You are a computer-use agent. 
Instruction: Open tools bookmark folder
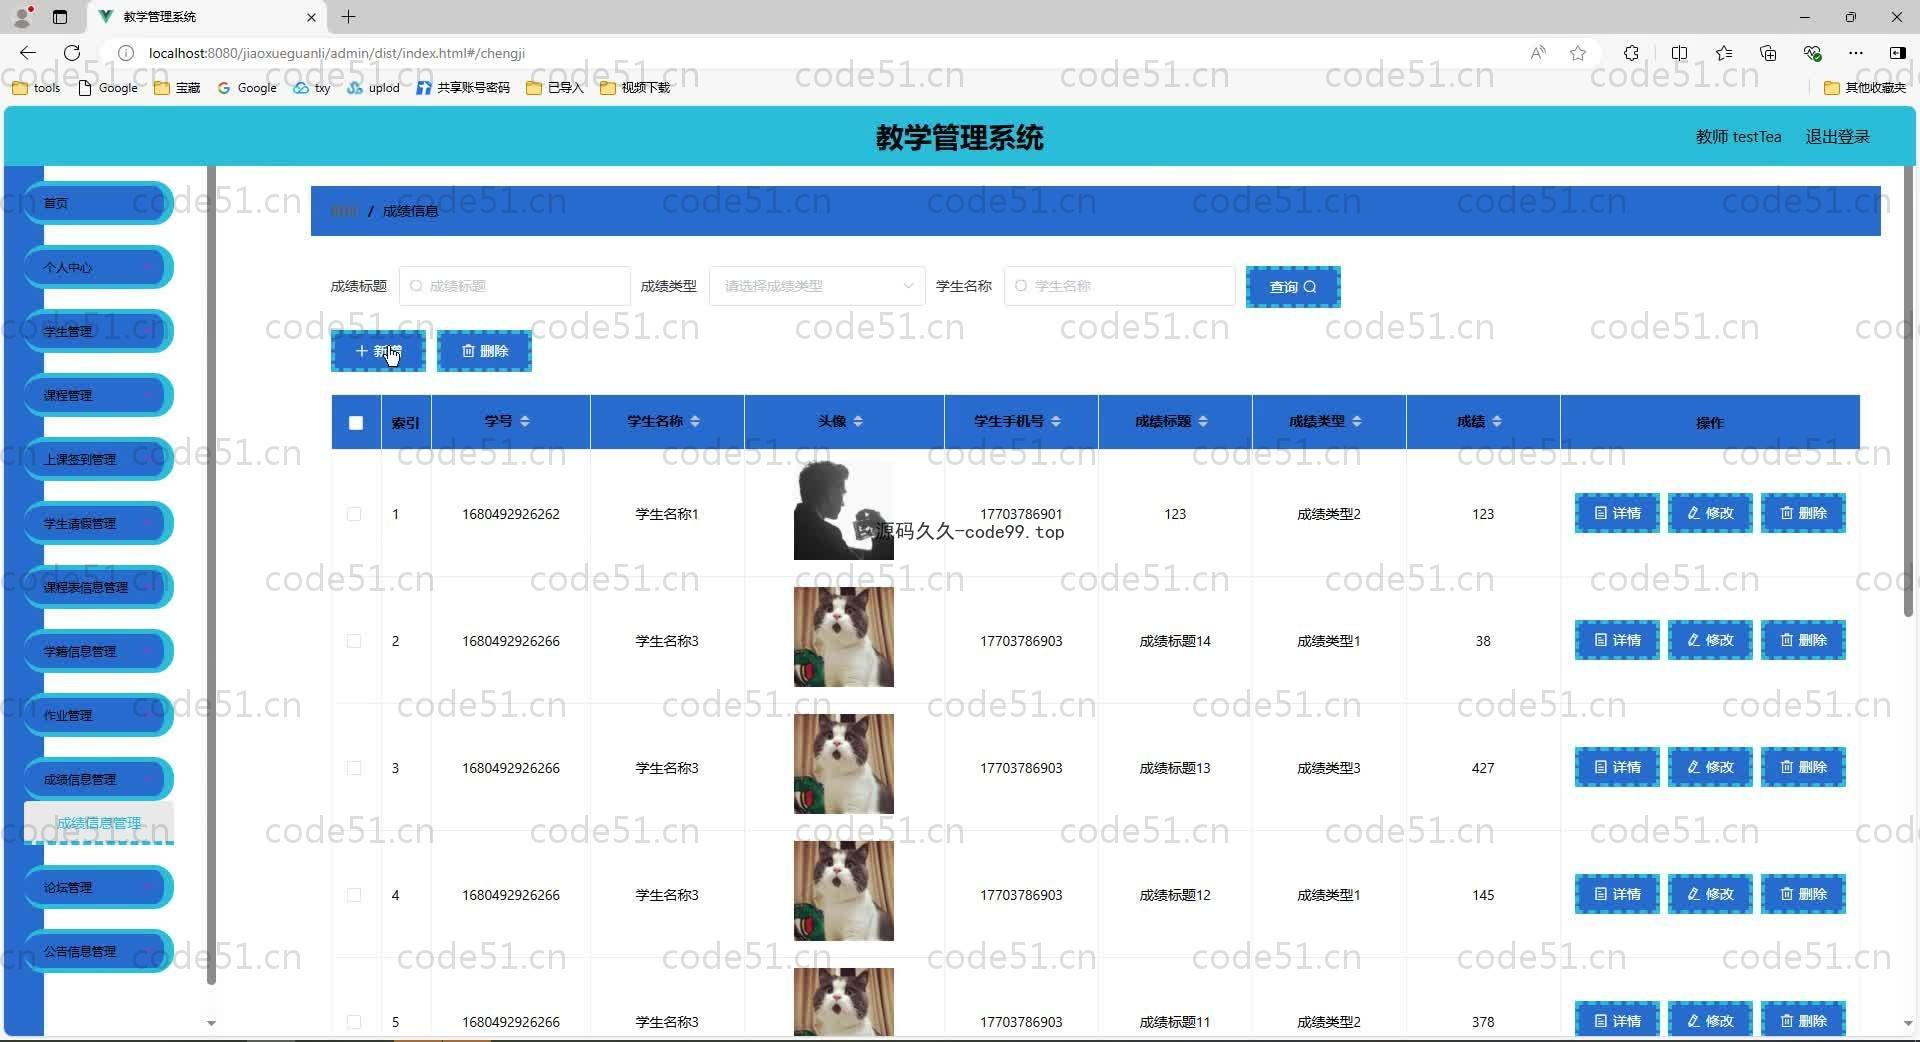(36, 88)
